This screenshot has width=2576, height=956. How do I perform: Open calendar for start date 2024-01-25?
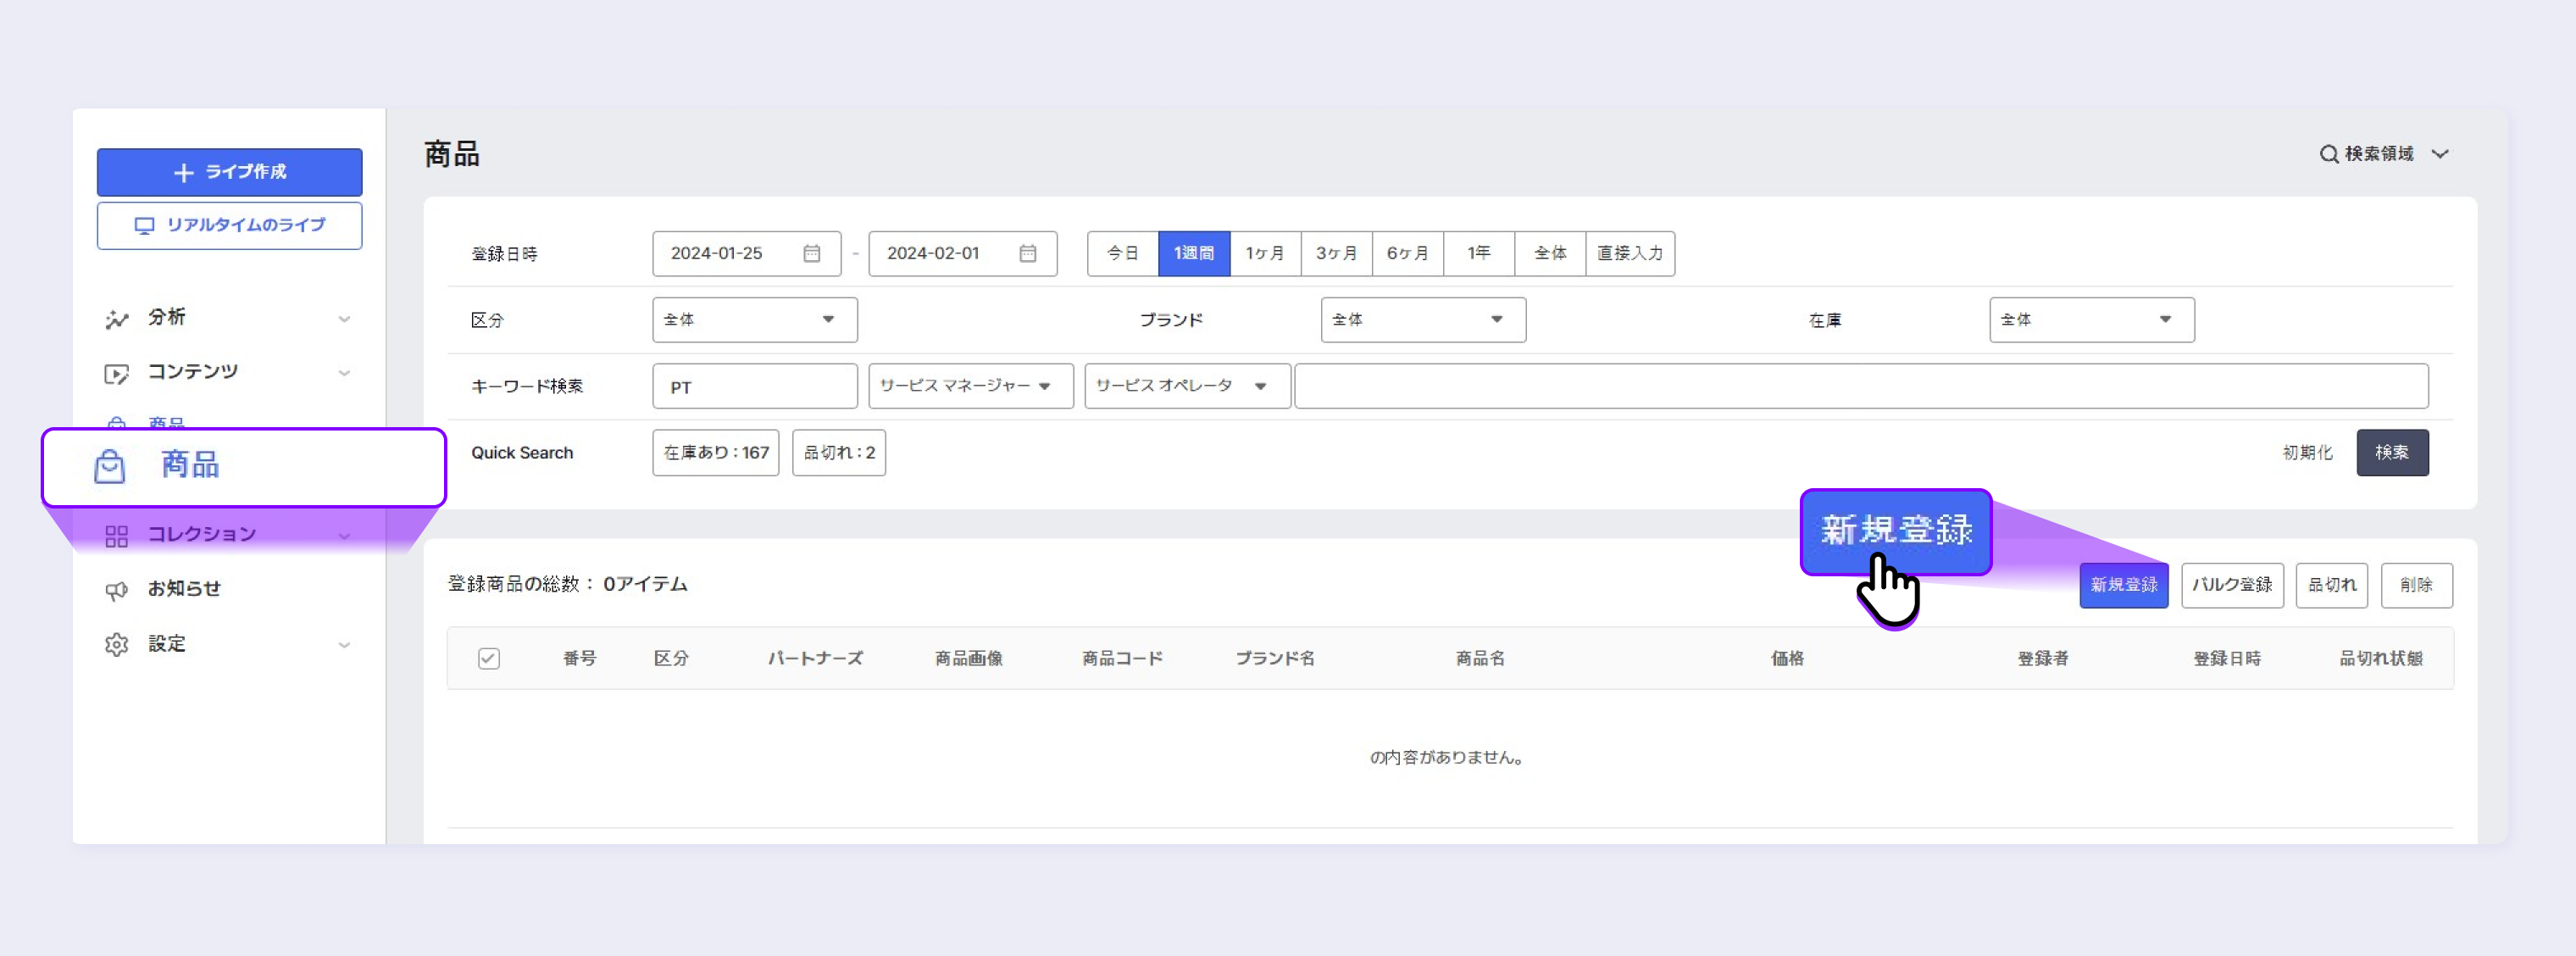click(811, 254)
